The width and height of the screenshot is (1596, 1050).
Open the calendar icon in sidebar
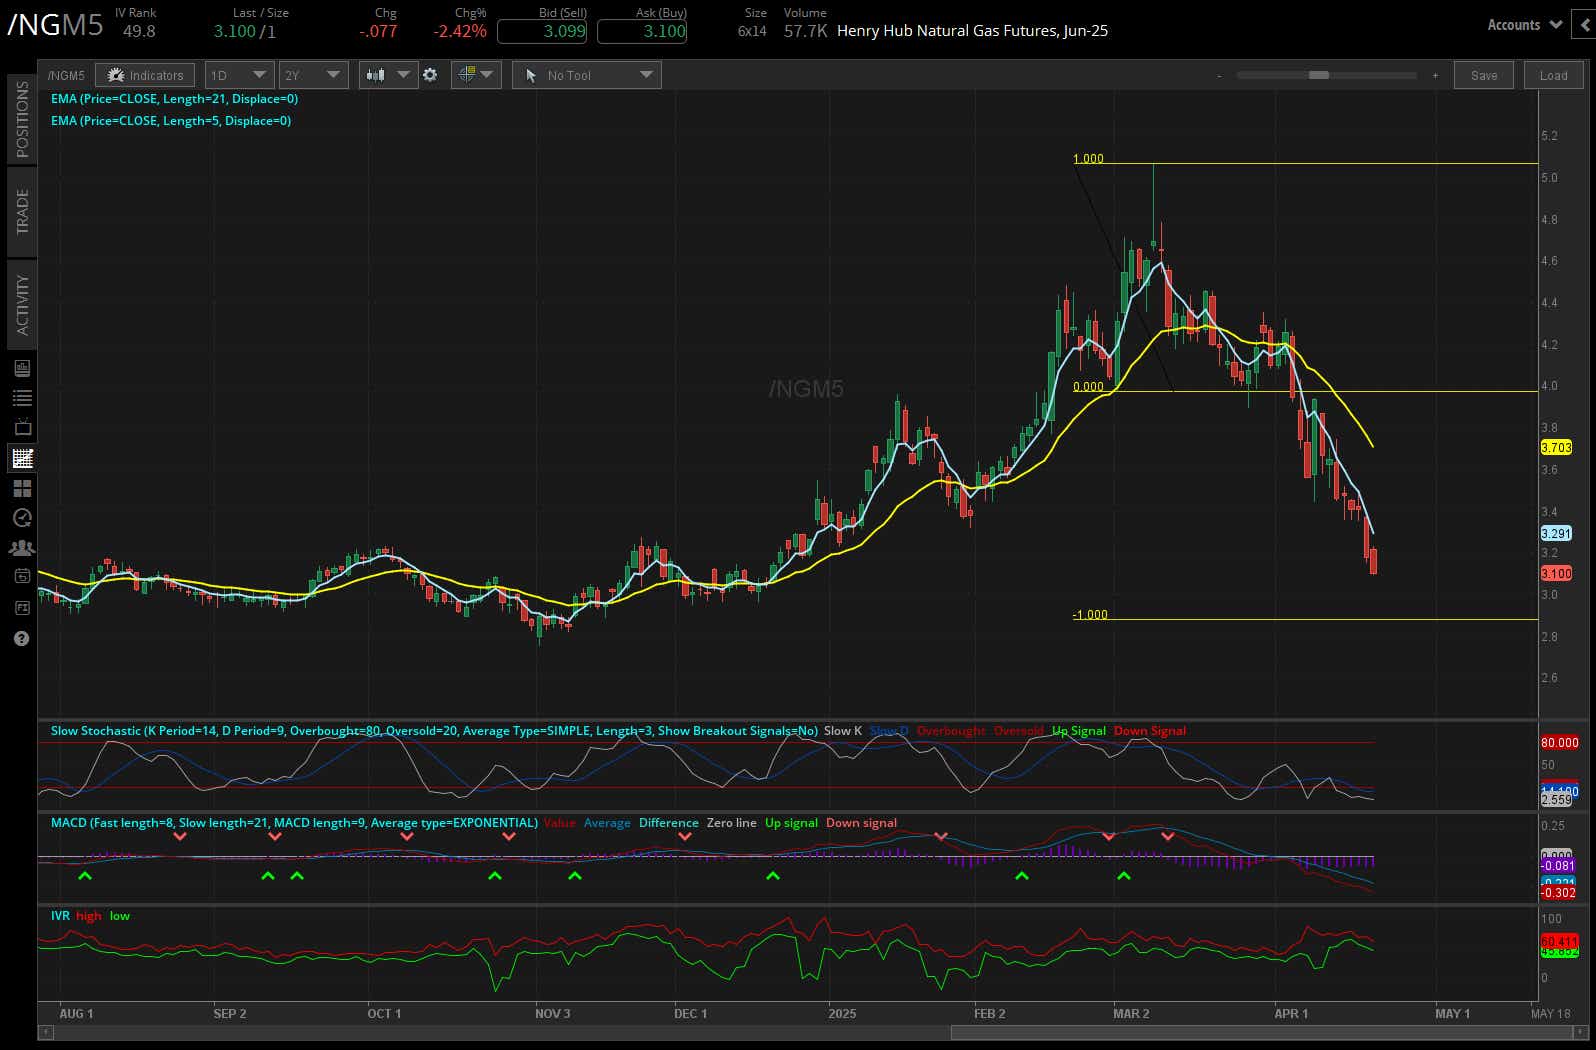coord(22,577)
